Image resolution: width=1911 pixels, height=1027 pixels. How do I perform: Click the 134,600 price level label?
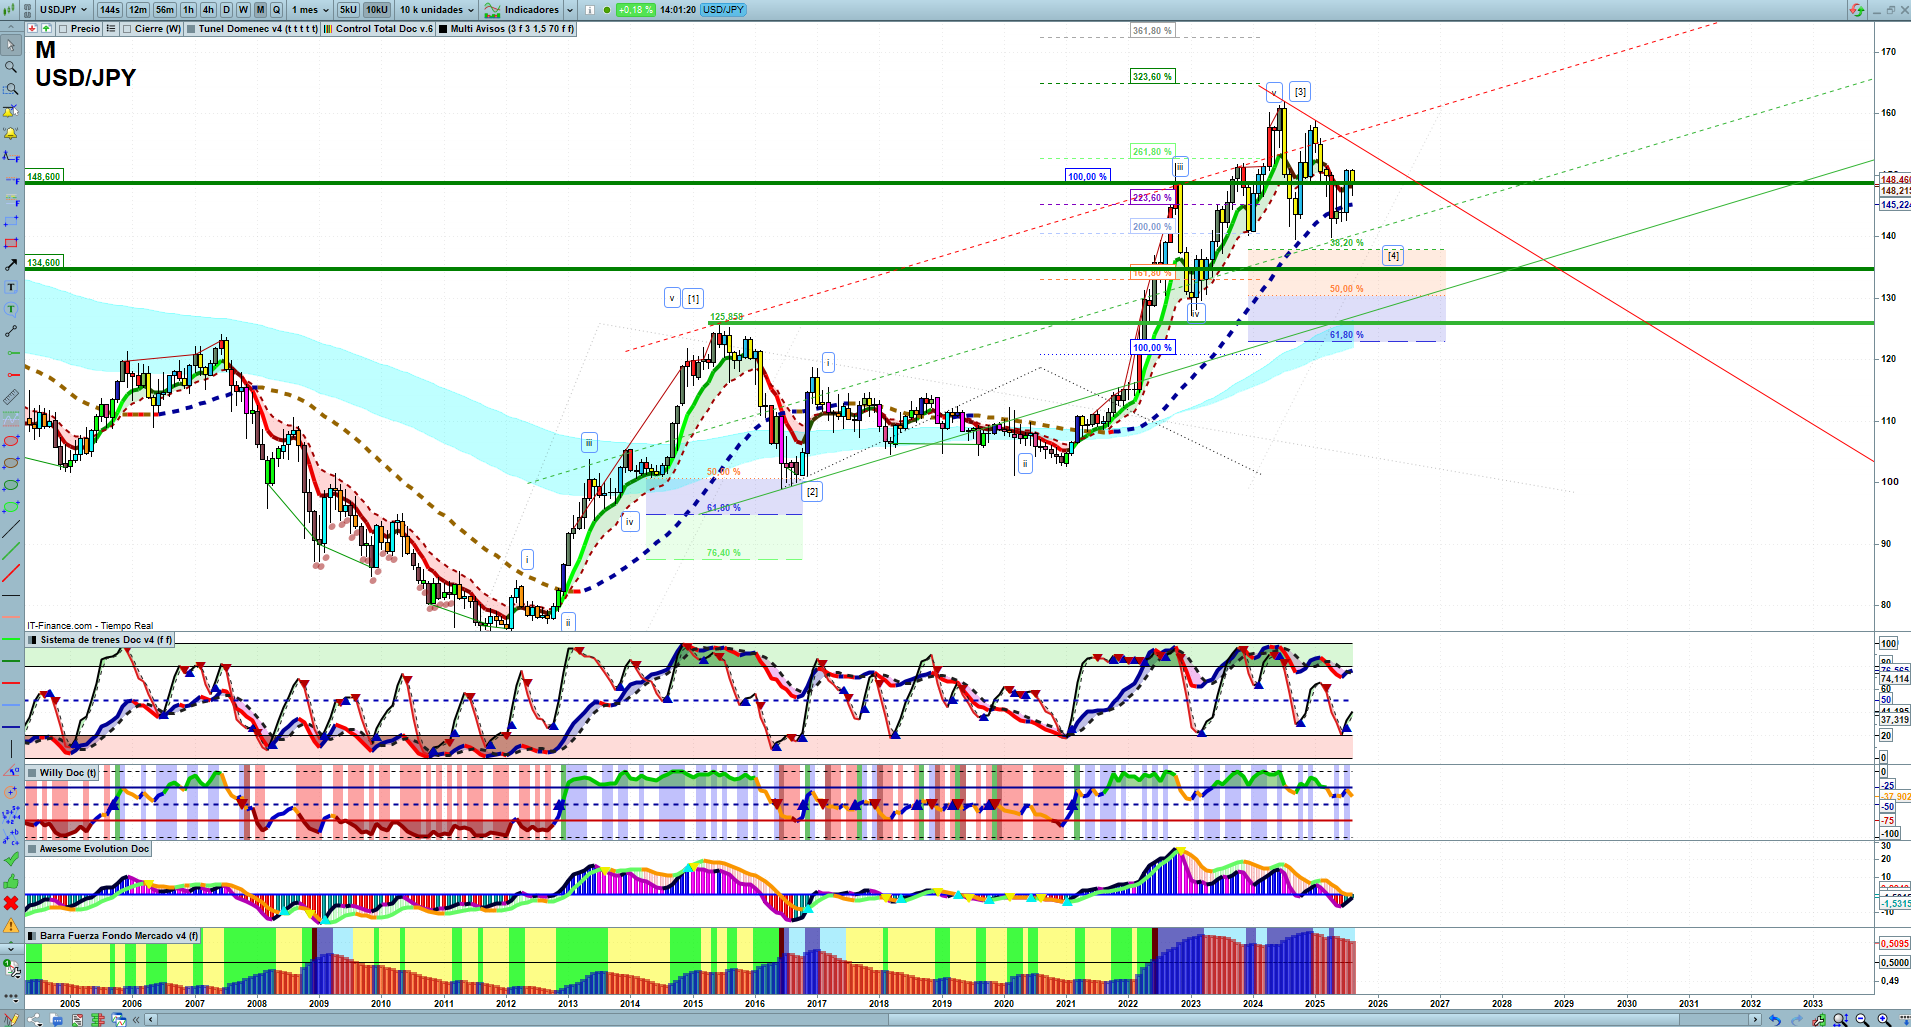point(44,263)
